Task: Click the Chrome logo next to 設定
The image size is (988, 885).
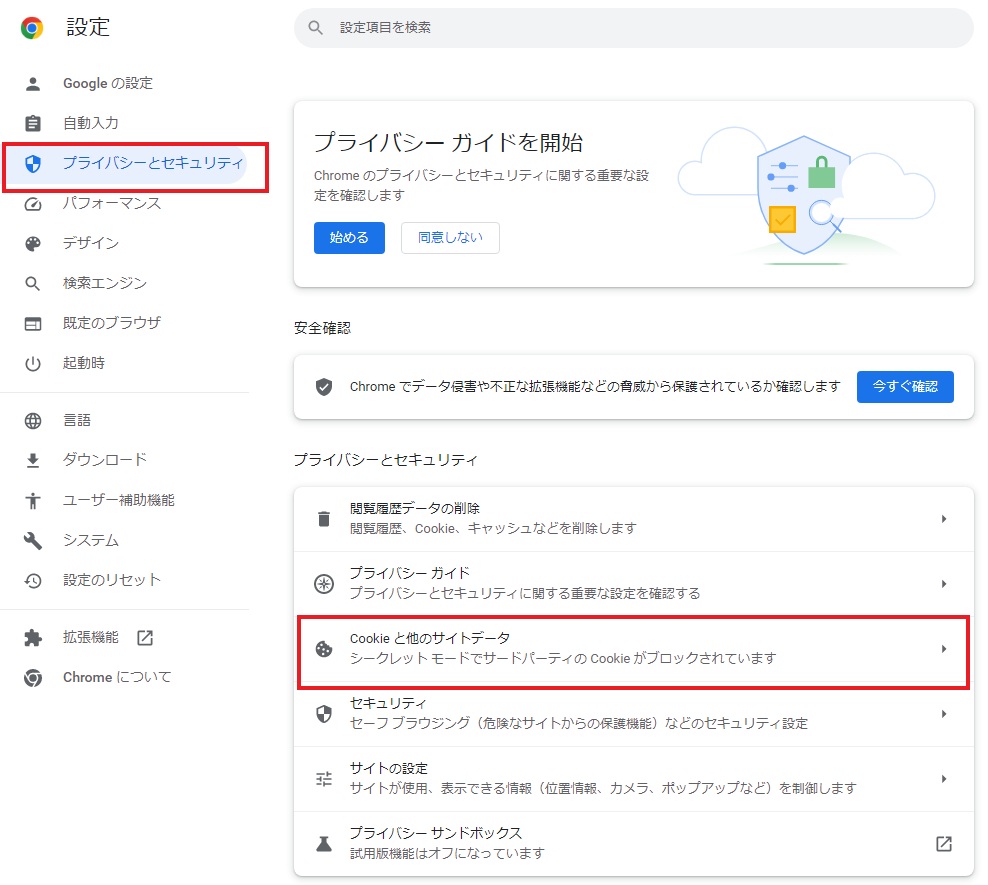Action: coord(32,28)
